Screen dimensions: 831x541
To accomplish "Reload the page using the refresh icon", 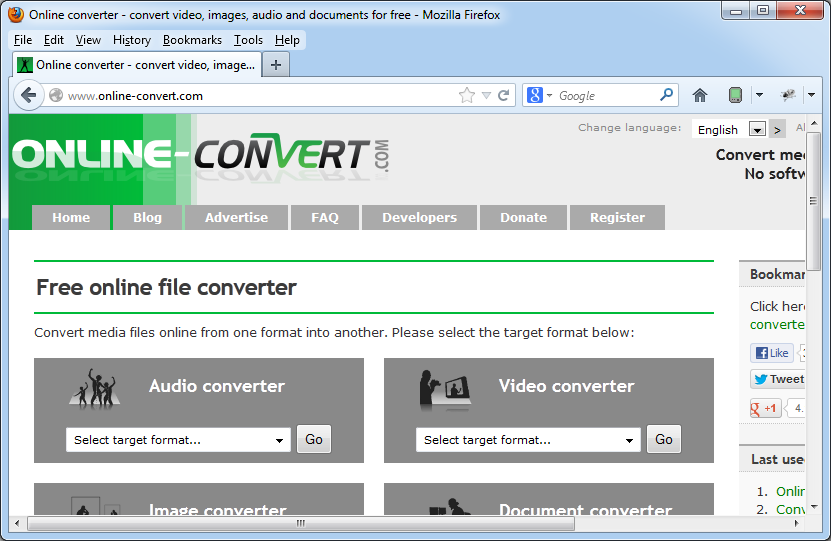I will pos(503,95).
